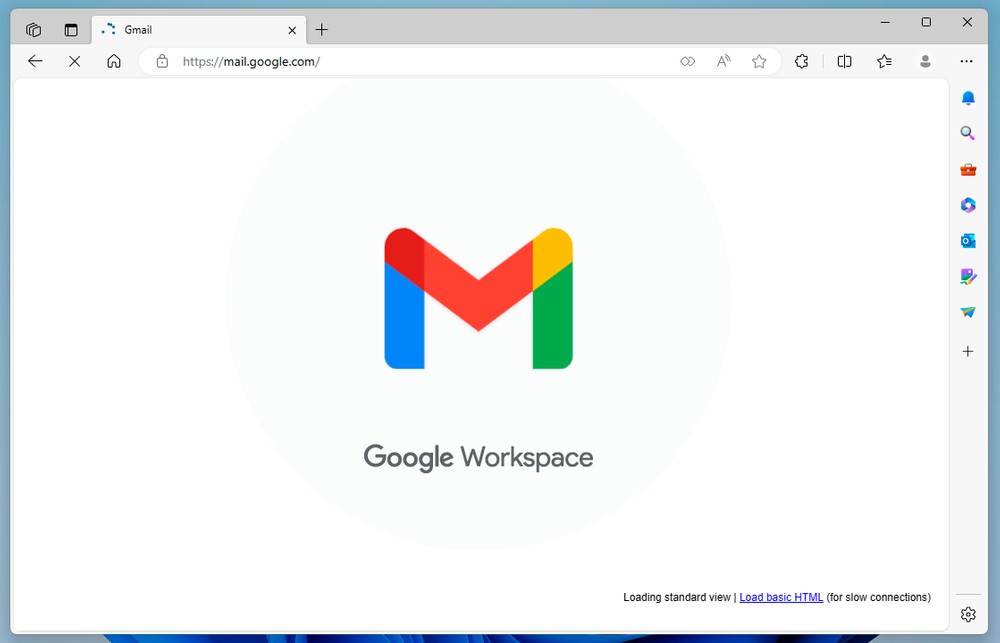Add a sidebar app with plus
Viewport: 1000px width, 643px height.
point(968,351)
